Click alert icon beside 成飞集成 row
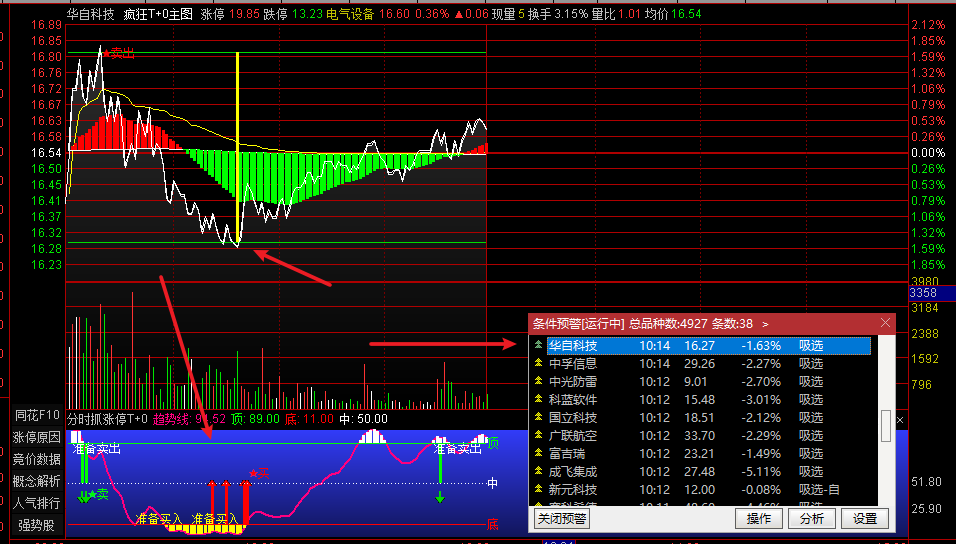This screenshot has height=544, width=956. point(538,471)
